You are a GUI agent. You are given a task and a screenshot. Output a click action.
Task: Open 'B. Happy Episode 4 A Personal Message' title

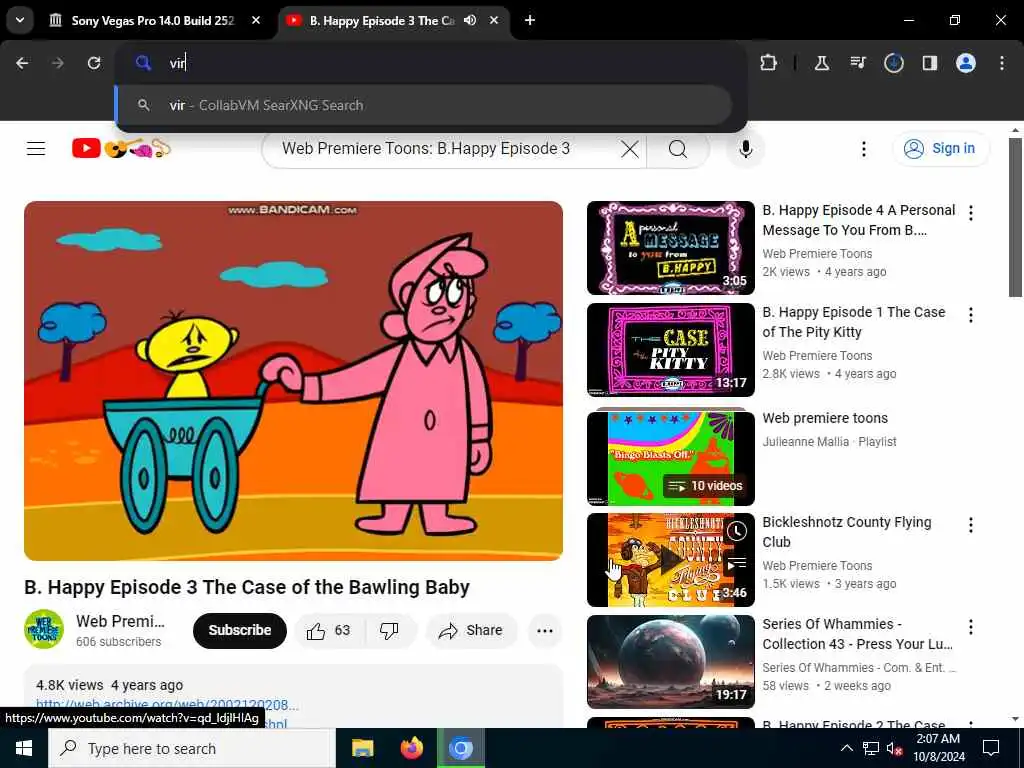[859, 220]
